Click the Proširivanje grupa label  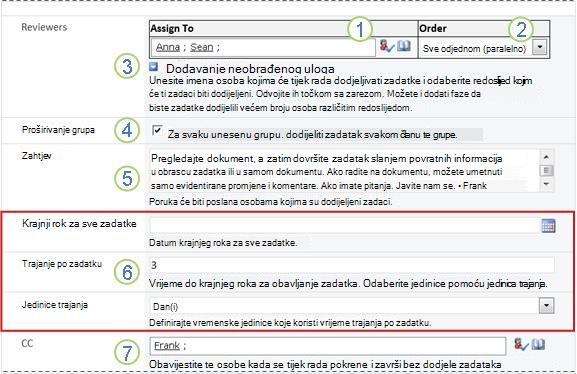point(58,130)
